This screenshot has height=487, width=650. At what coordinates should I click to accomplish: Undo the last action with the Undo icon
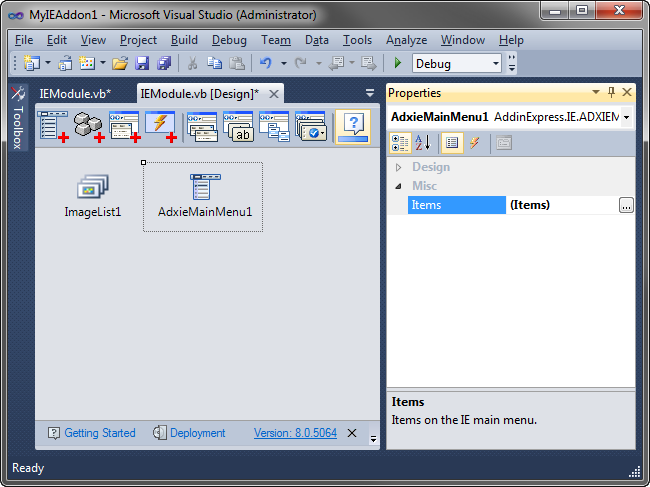click(x=266, y=63)
